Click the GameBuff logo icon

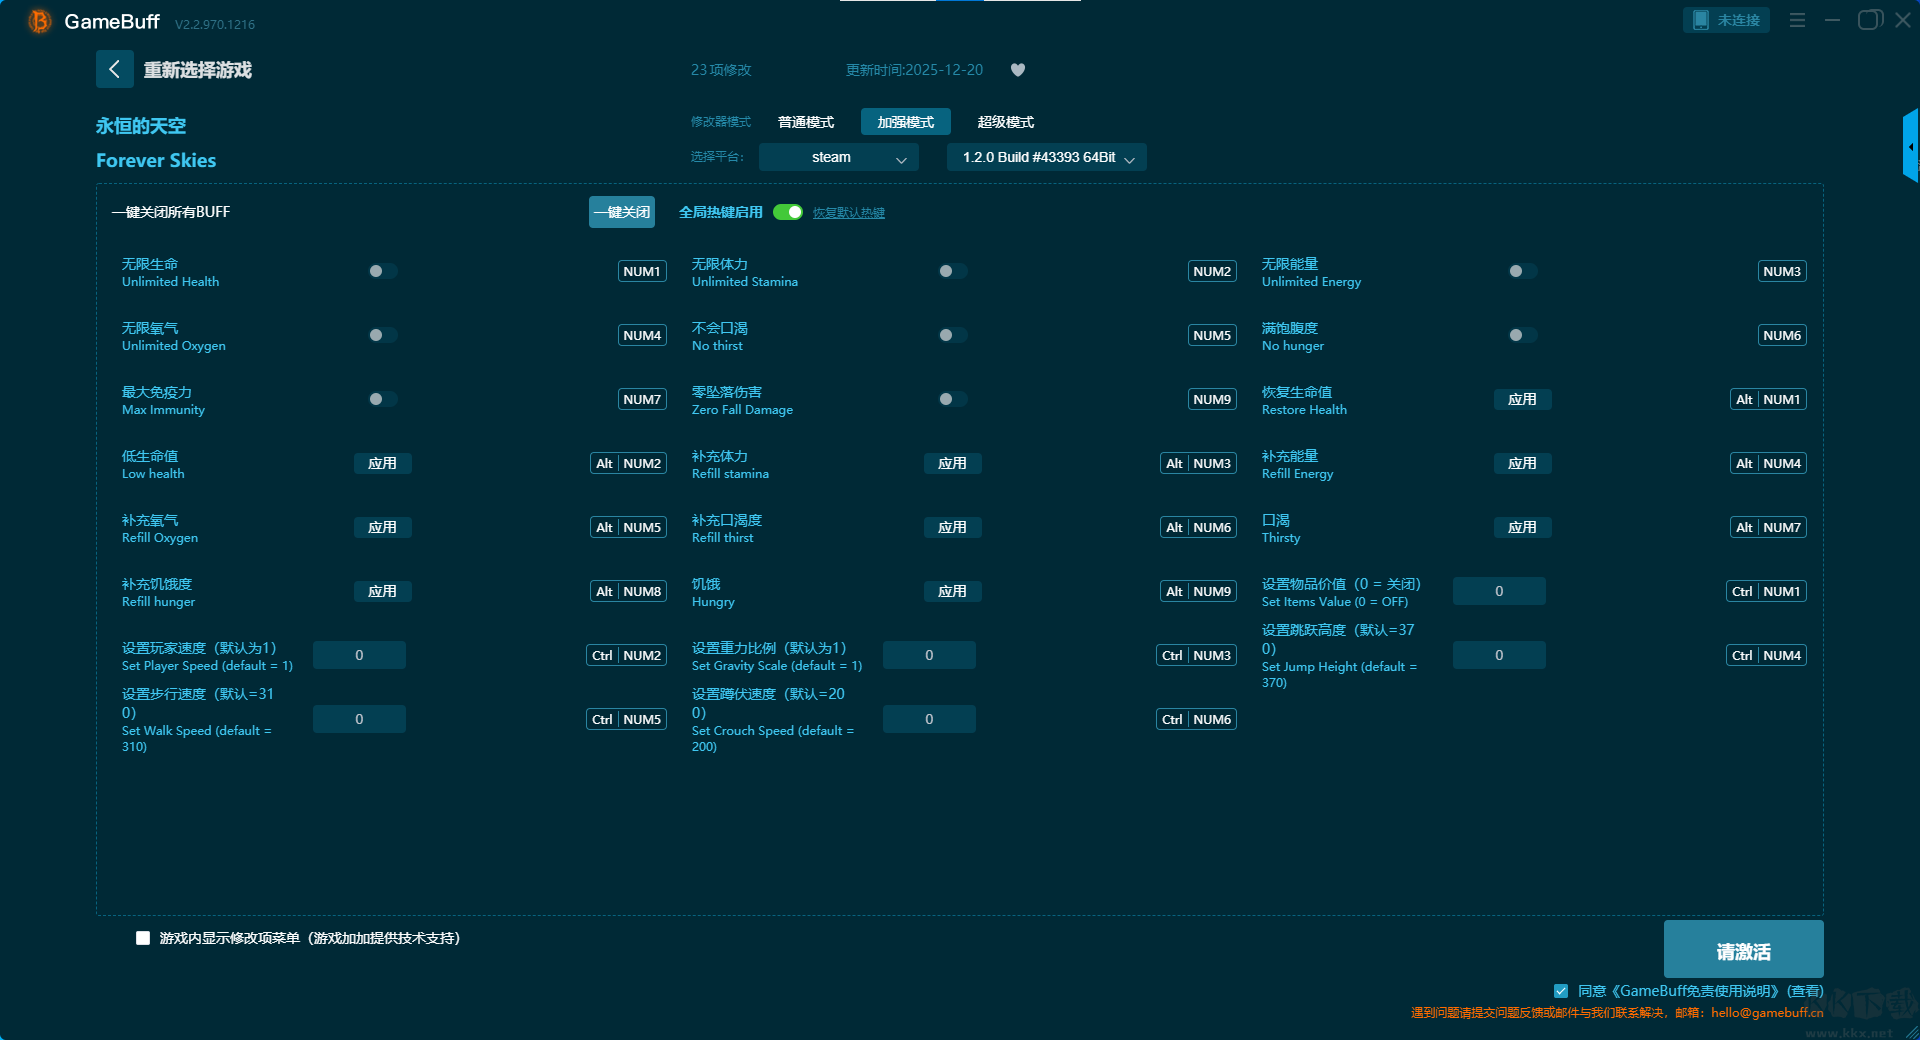39,21
